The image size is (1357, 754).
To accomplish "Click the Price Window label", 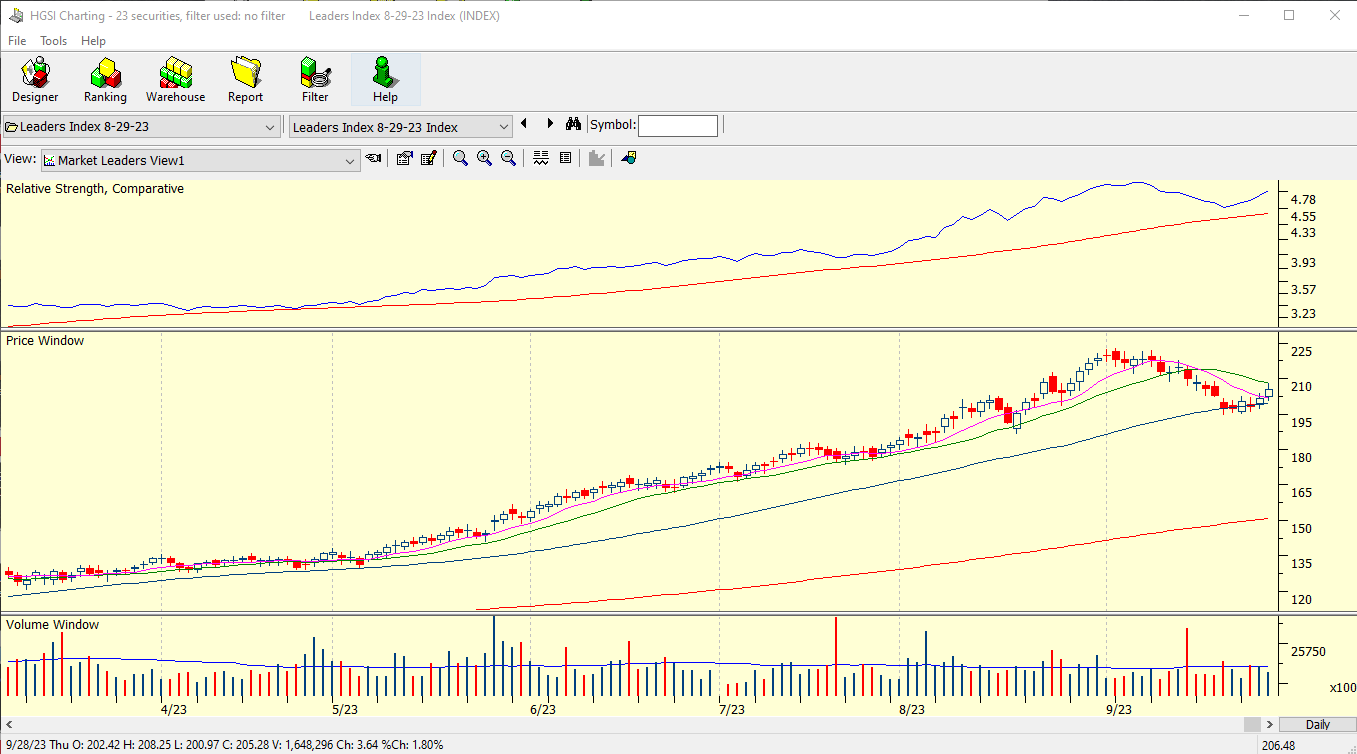I will [45, 341].
